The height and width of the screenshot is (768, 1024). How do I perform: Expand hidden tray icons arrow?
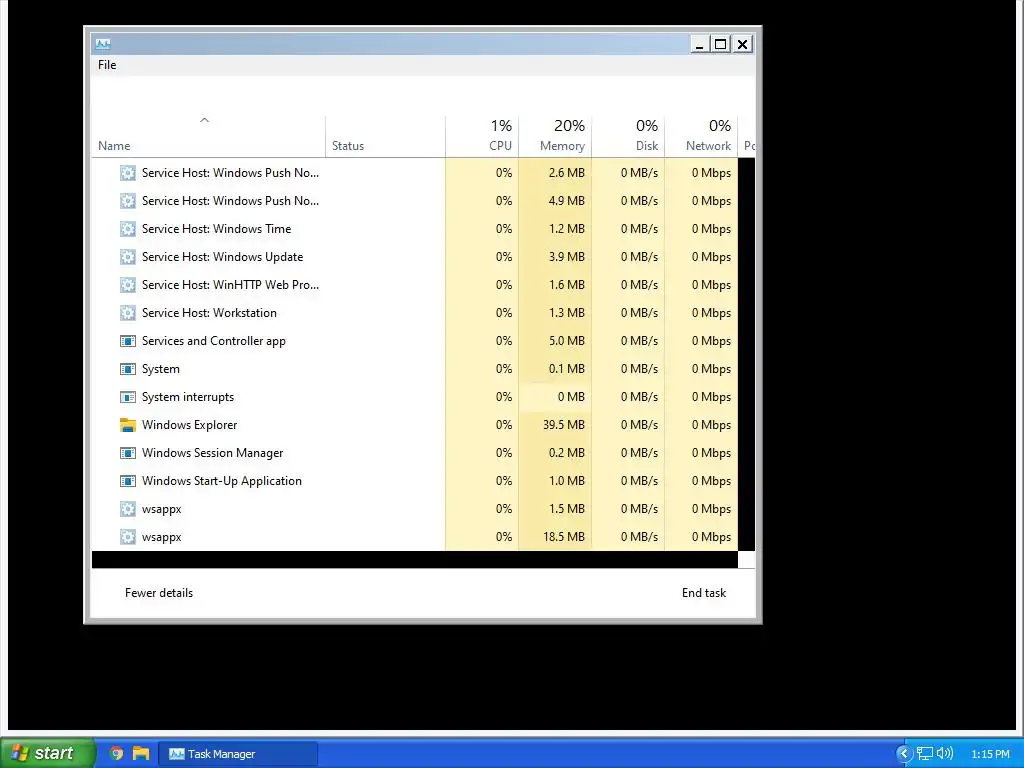coord(904,754)
